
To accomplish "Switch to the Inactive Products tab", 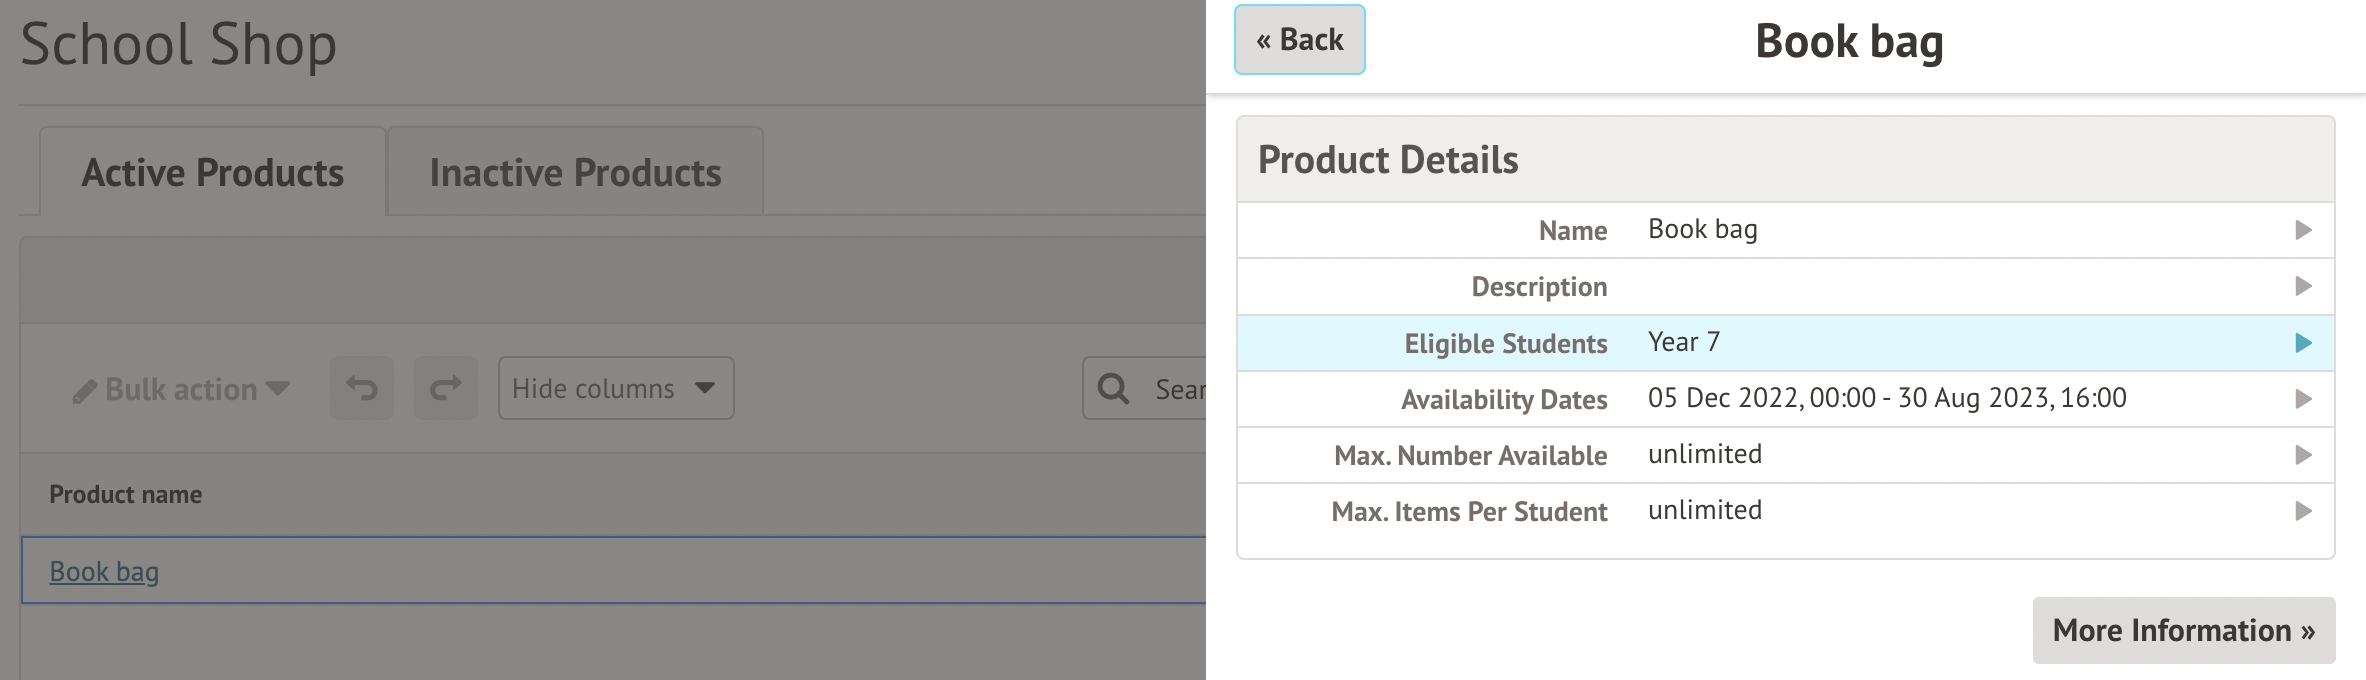I will coord(575,173).
